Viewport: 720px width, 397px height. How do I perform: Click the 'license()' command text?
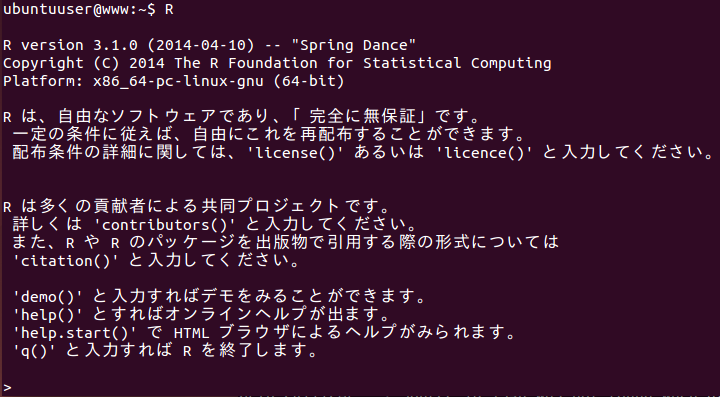pos(296,153)
